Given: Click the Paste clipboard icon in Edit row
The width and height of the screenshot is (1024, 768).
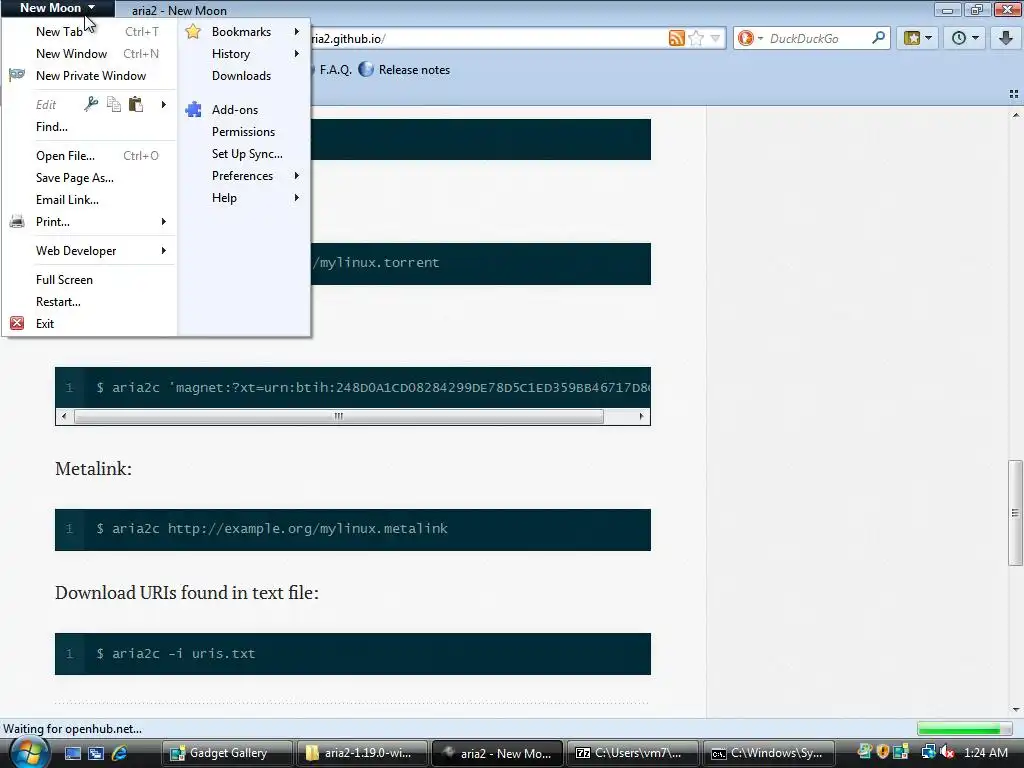Looking at the screenshot, I should point(136,104).
